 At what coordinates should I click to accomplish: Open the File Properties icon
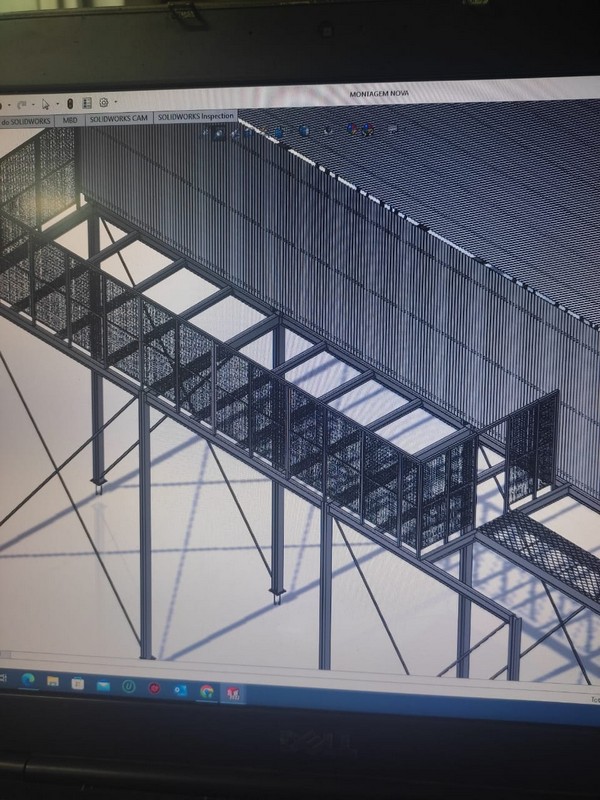pos(87,103)
